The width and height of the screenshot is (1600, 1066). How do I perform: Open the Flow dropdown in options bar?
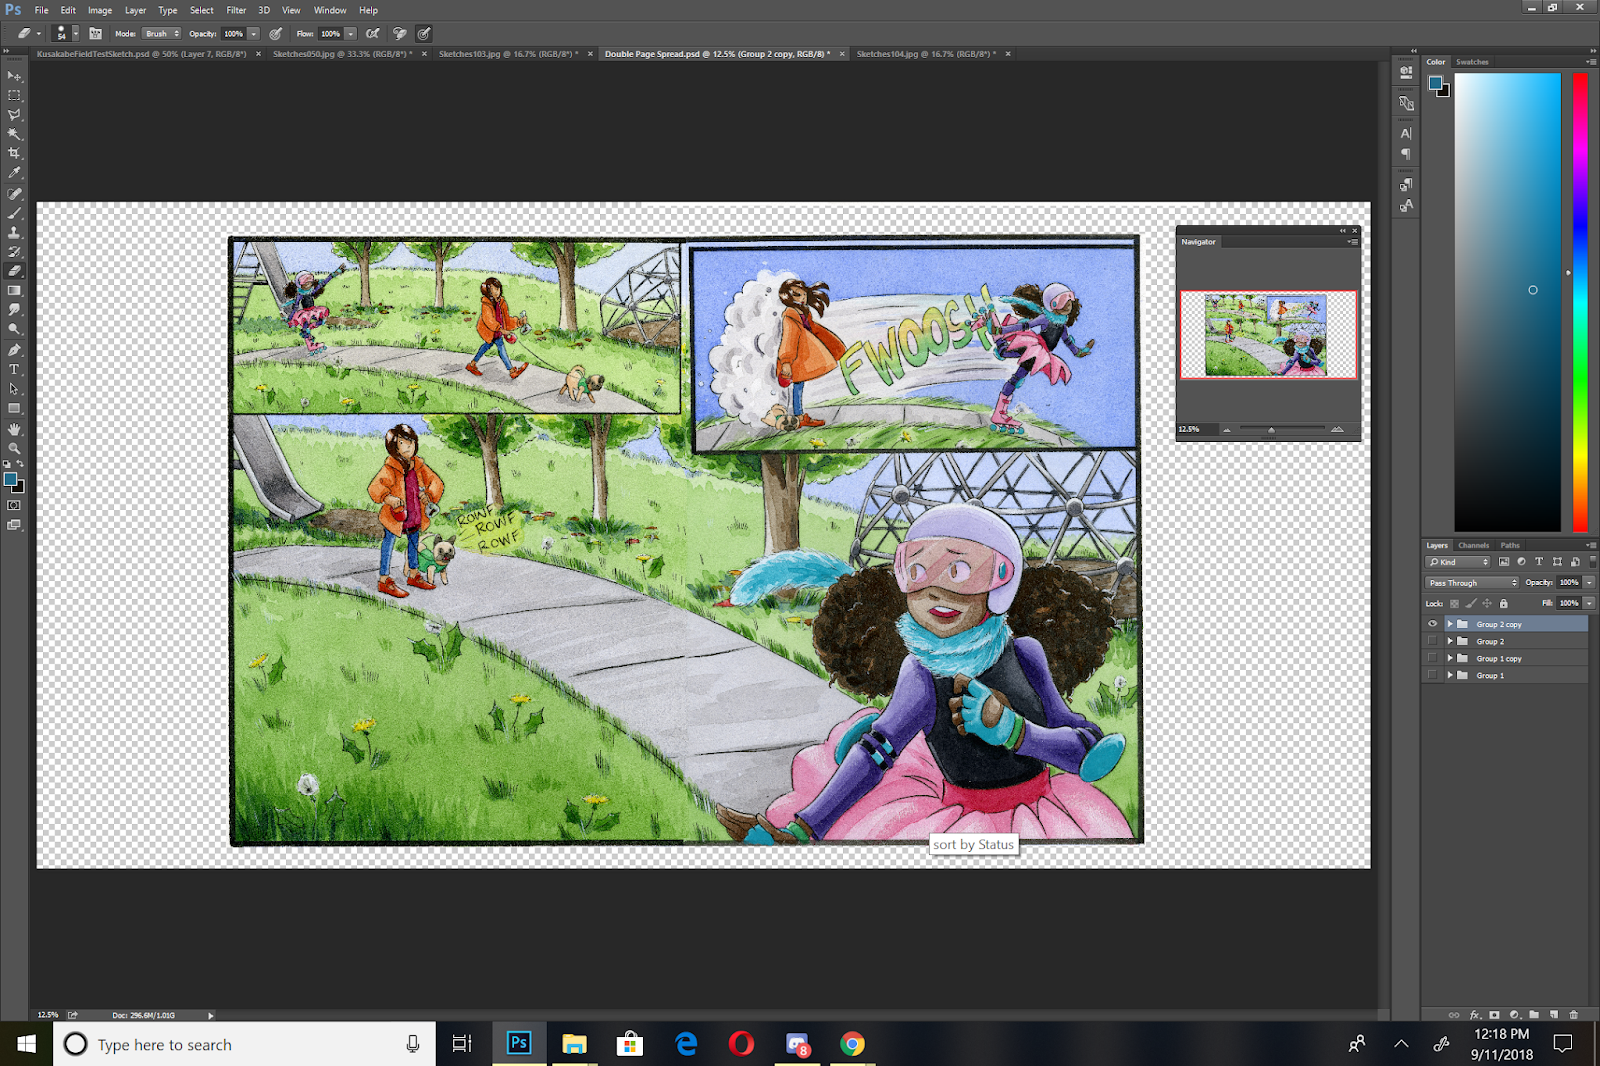351,34
